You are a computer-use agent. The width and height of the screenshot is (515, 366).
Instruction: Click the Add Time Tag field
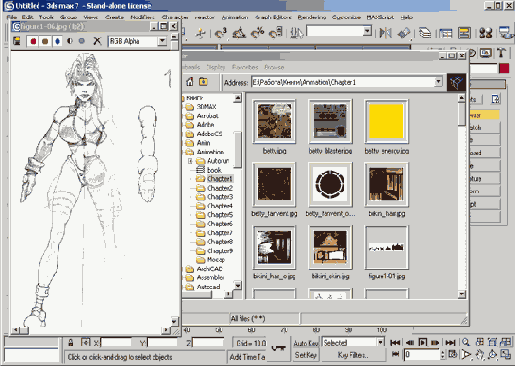[247, 357]
